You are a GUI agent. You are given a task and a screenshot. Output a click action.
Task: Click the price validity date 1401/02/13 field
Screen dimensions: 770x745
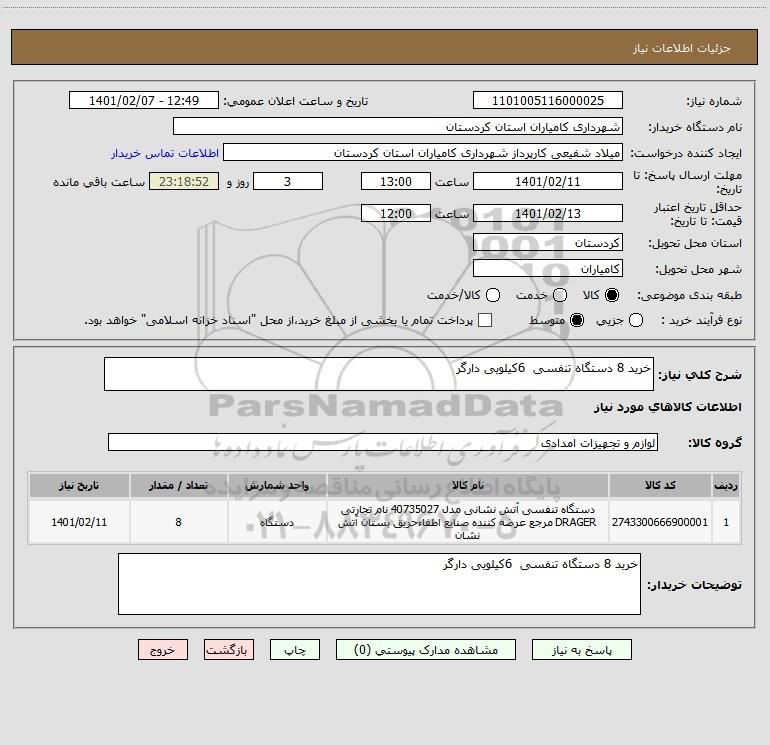pos(548,213)
